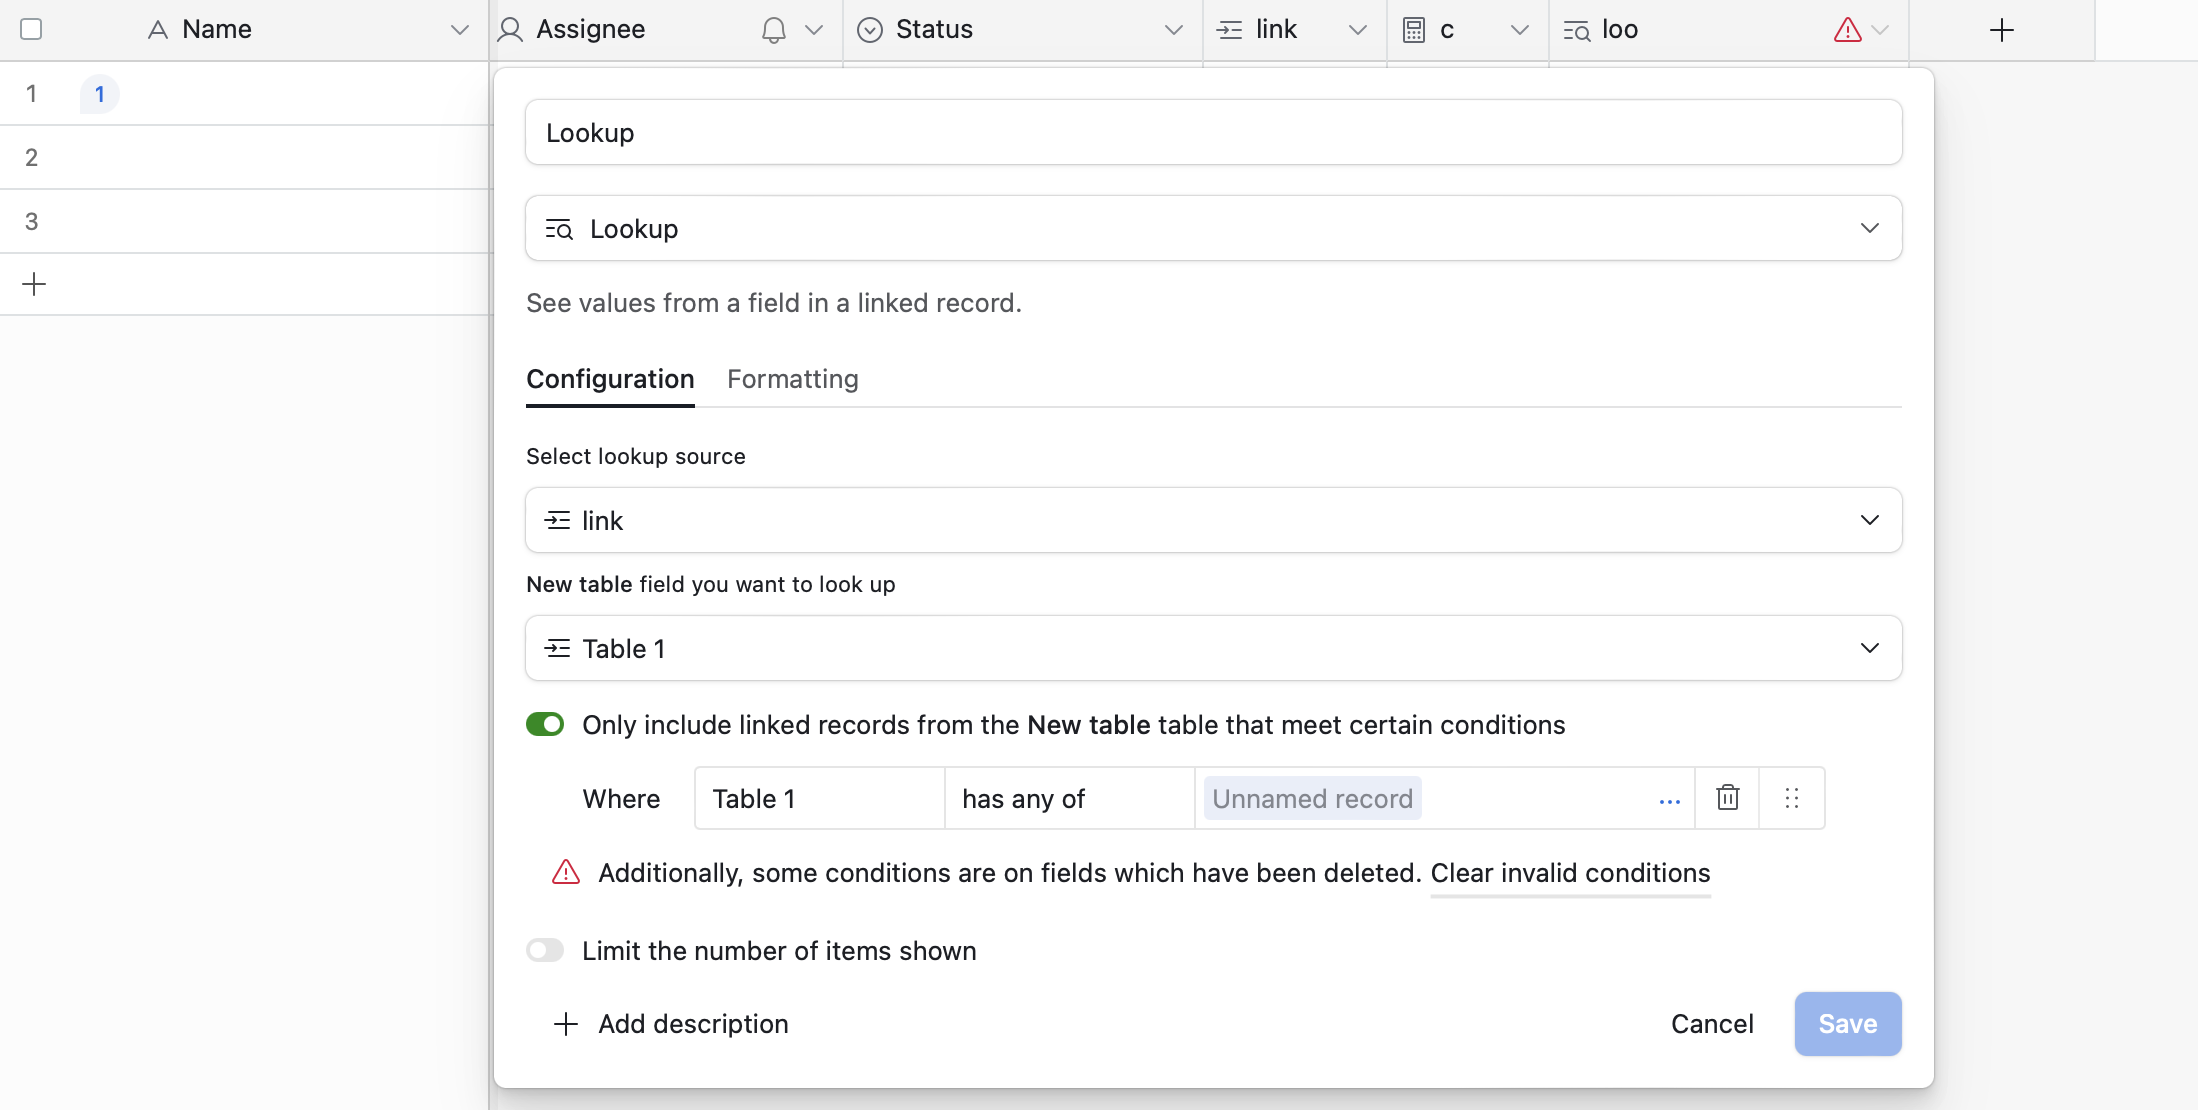This screenshot has height=1110, width=2198.
Task: Click the warning triangle icon in error message
Action: [563, 872]
